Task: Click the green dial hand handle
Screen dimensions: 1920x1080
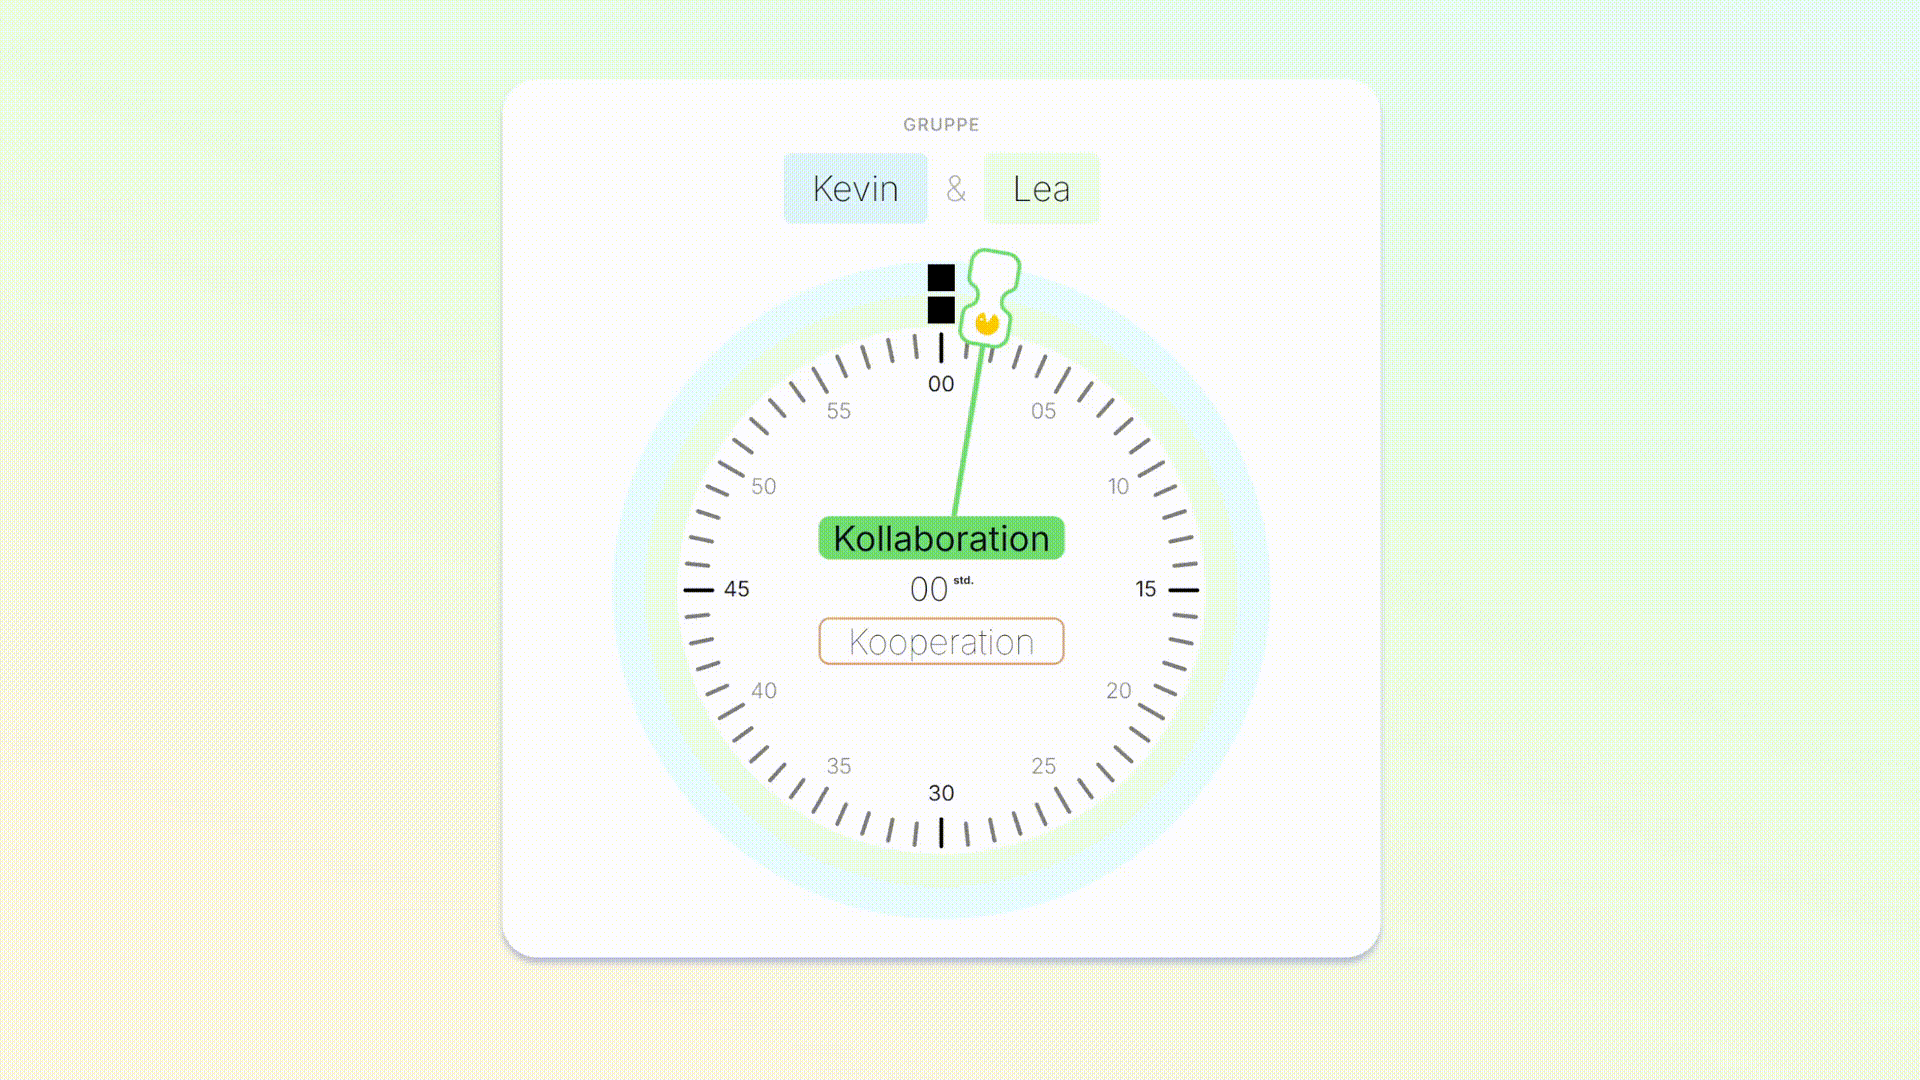Action: coord(990,298)
